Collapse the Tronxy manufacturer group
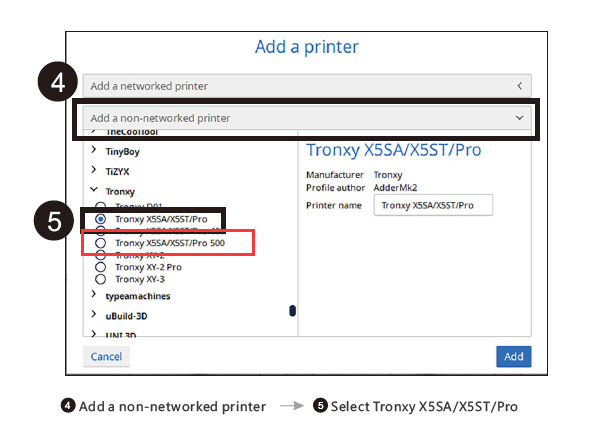598x433 pixels. tap(94, 190)
